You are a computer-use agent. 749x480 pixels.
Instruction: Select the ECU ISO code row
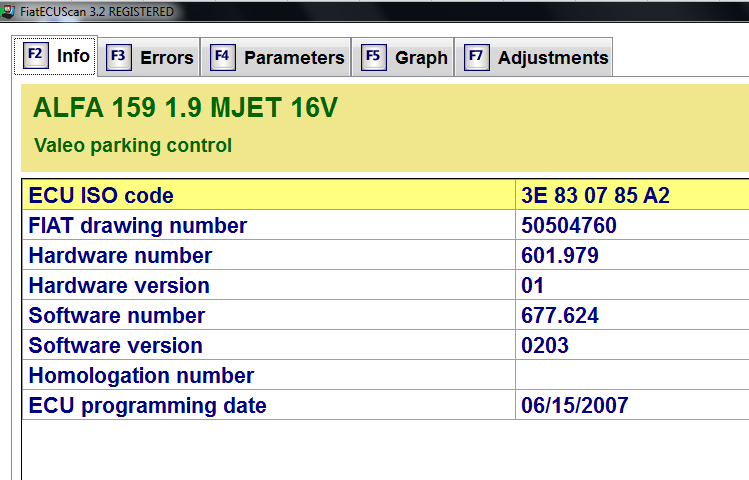point(101,195)
